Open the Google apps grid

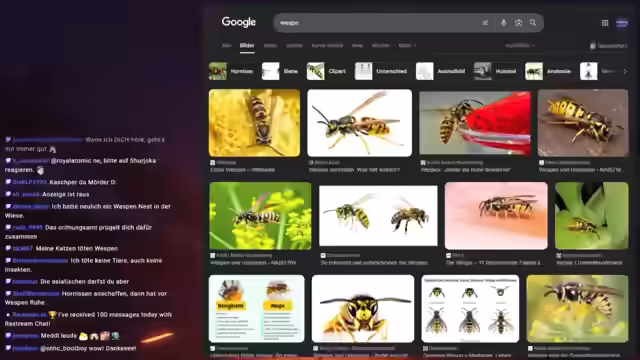[x=605, y=23]
